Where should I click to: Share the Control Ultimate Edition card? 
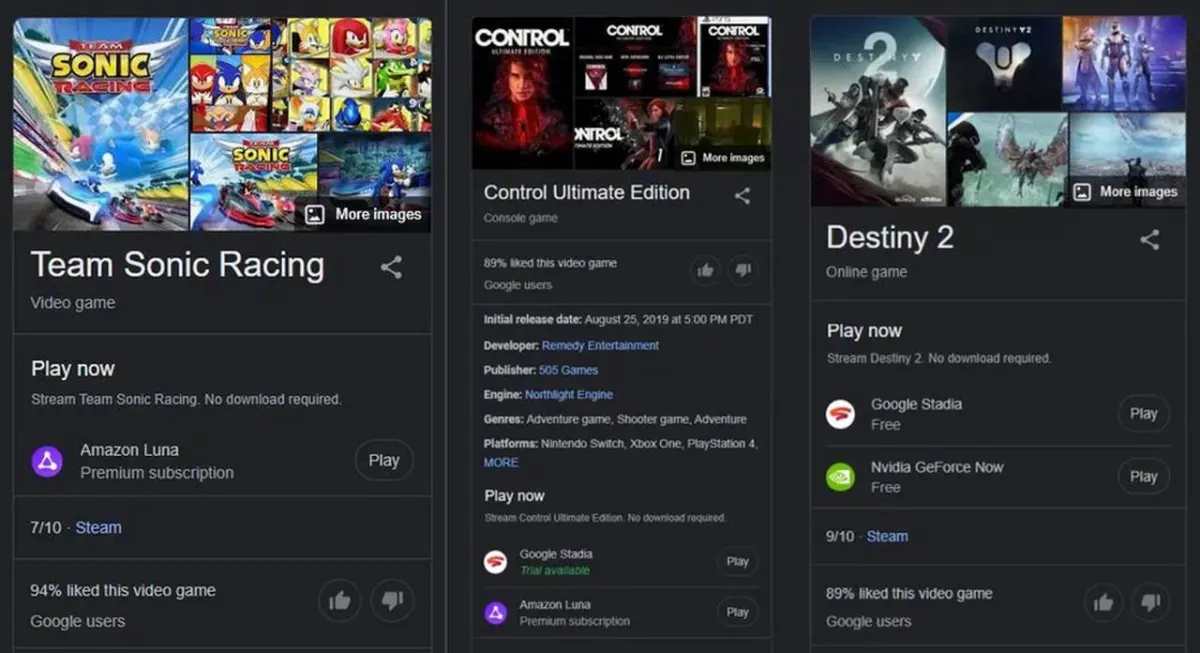742,196
